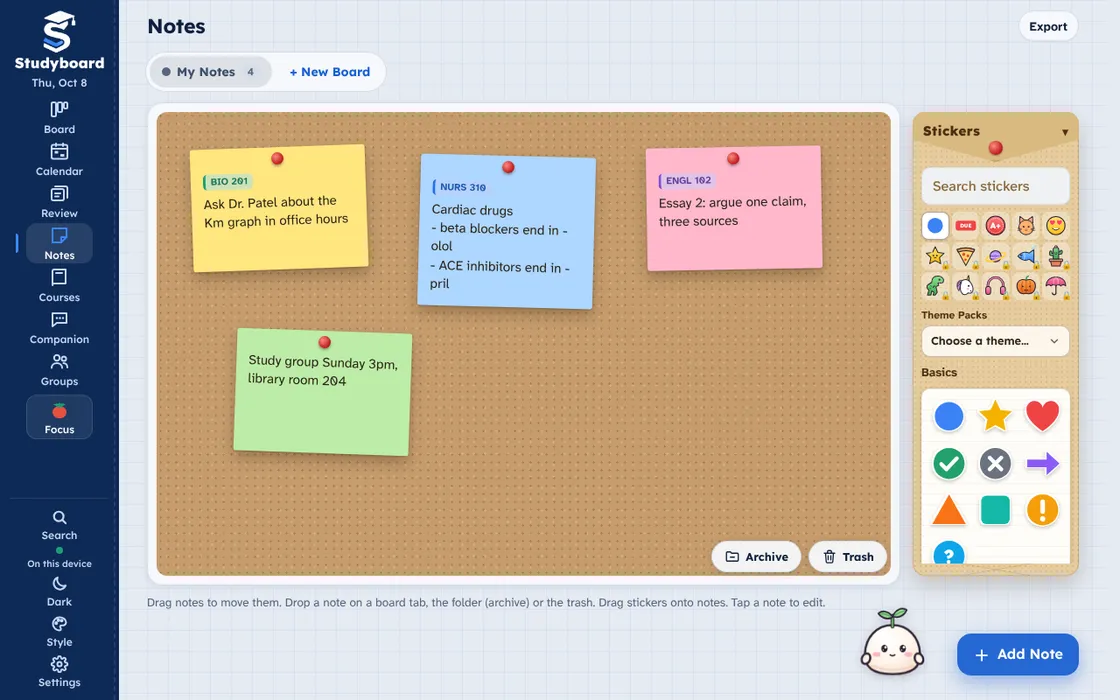
Task: Pick the purple arrow sticker in Basics
Action: point(1042,464)
